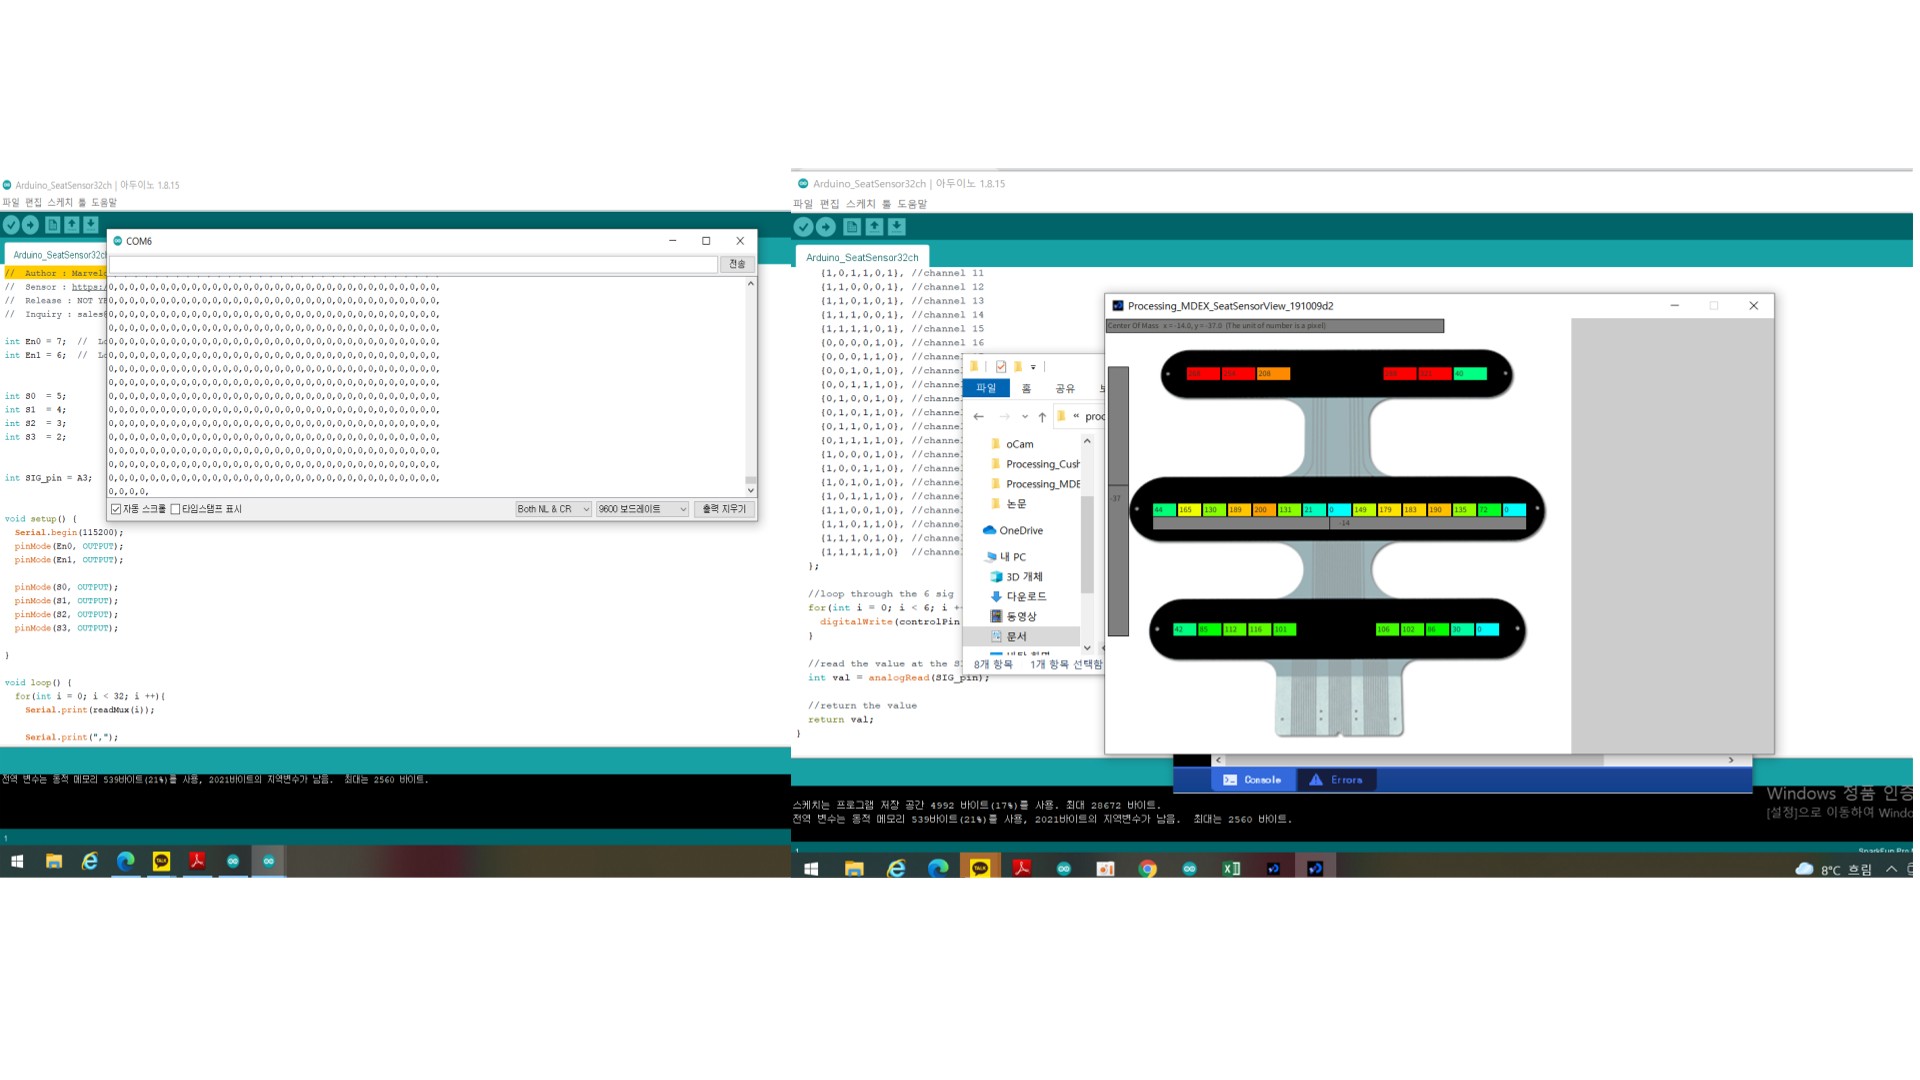The height and width of the screenshot is (1080, 1920).
Task: Enable the 타임스탬프 표시 timestamp checkbox
Action: click(176, 509)
